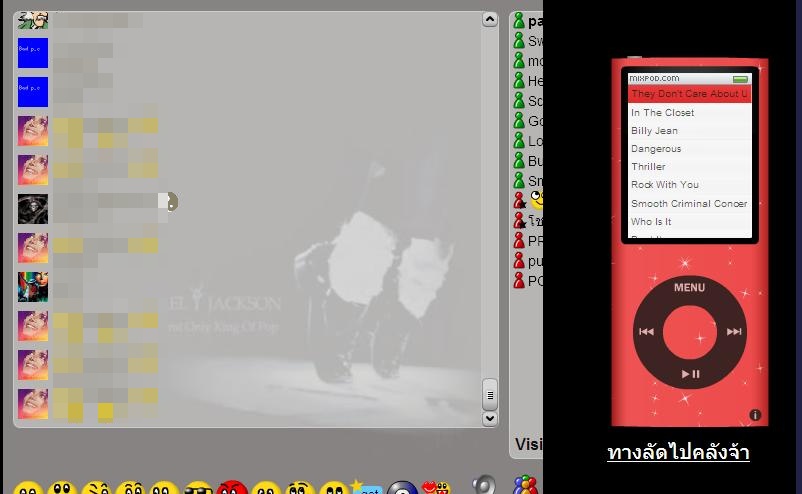Select green user icon beside 'Sw'
802x494 pixels.
tap(519, 40)
